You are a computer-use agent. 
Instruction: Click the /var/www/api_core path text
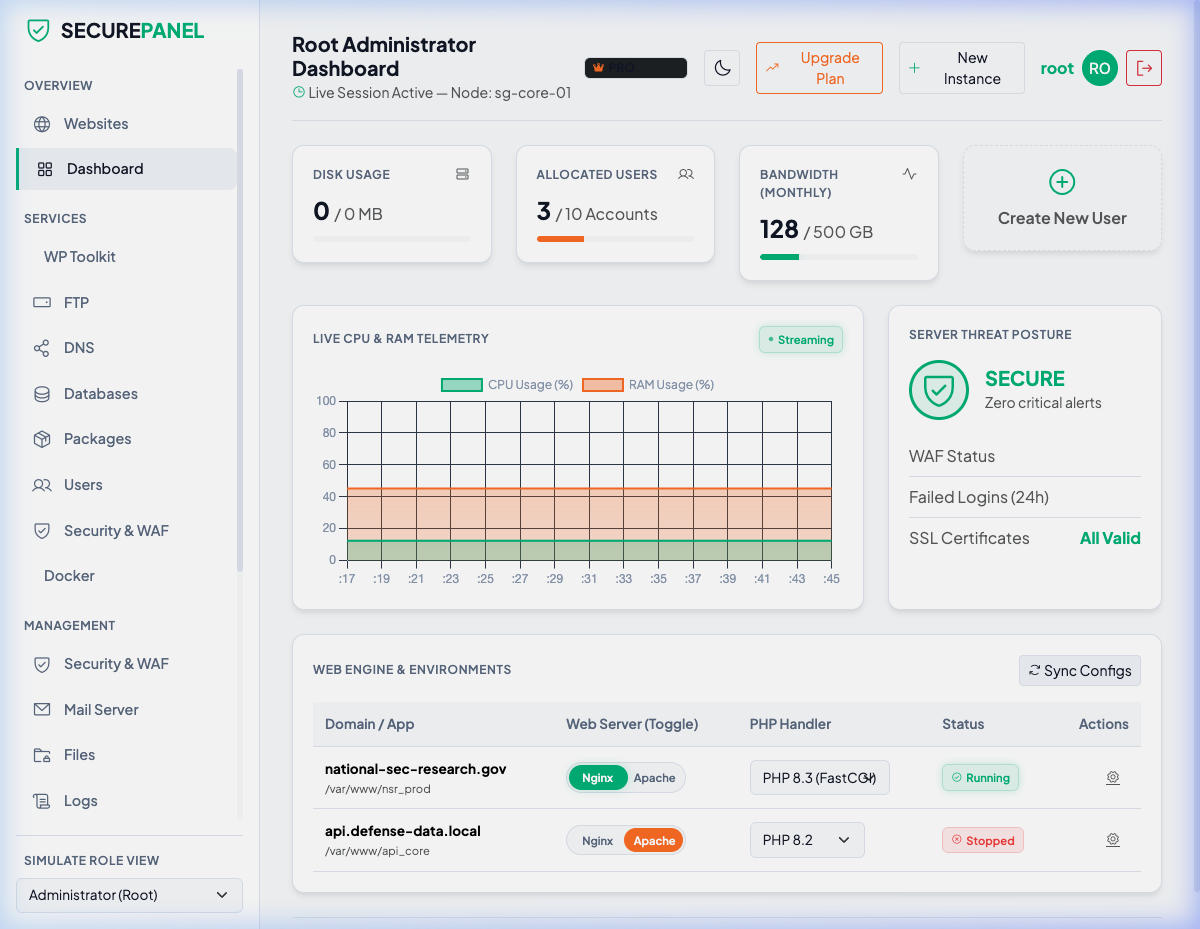click(377, 852)
